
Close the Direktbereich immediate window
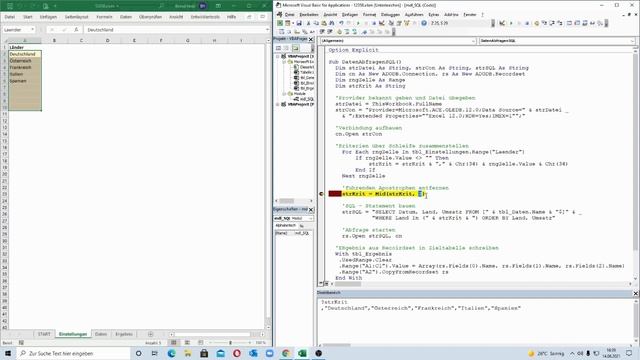click(x=636, y=293)
